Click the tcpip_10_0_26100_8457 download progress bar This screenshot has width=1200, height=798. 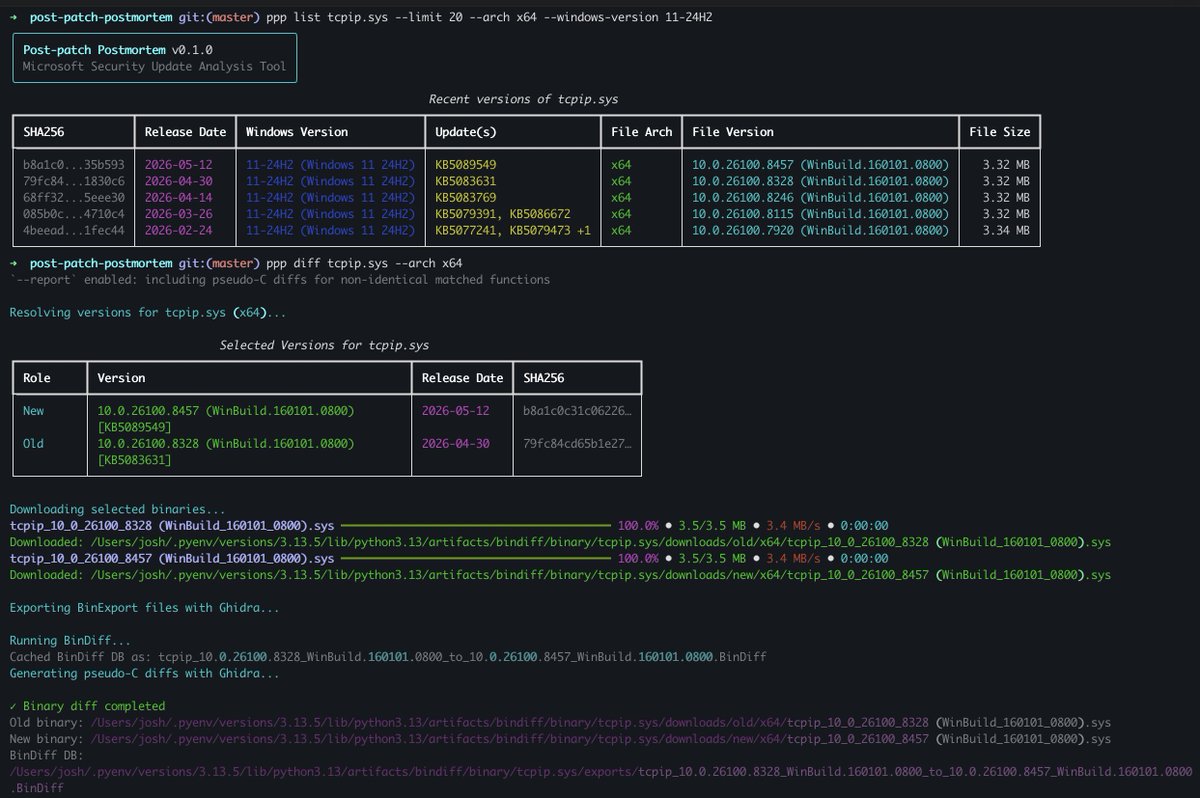(x=476, y=558)
